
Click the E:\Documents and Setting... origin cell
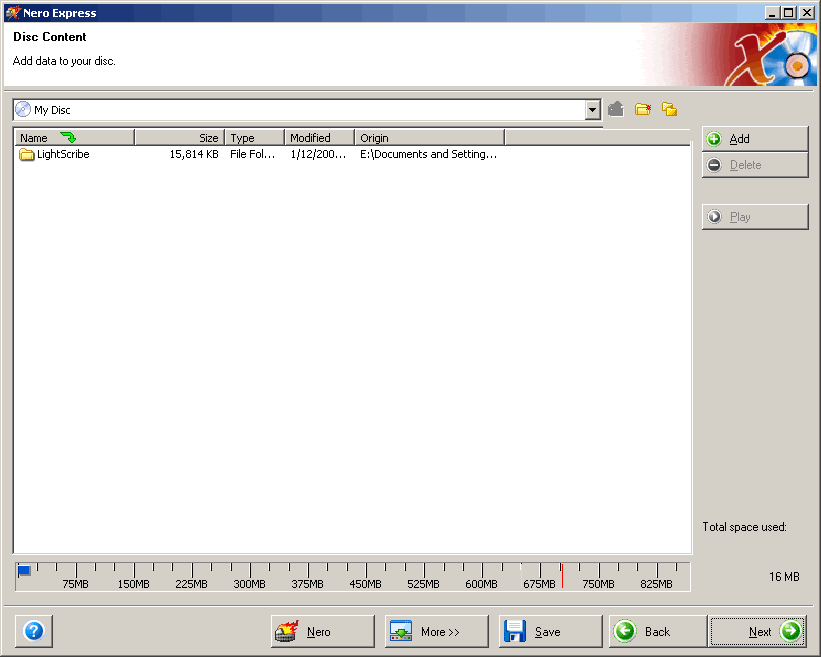click(428, 154)
